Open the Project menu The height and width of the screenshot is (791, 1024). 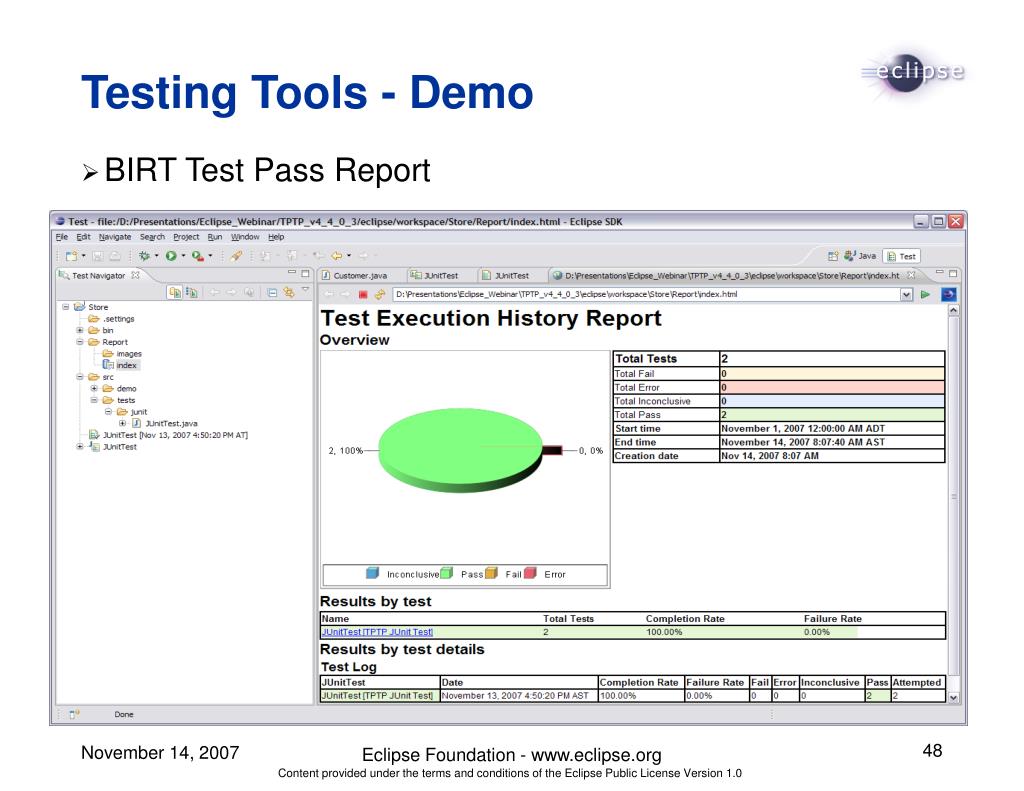[186, 237]
